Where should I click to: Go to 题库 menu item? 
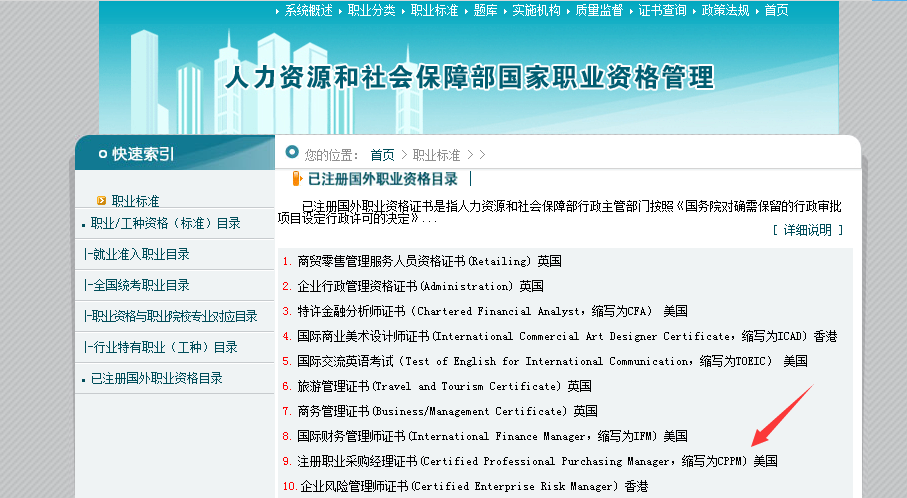point(486,10)
